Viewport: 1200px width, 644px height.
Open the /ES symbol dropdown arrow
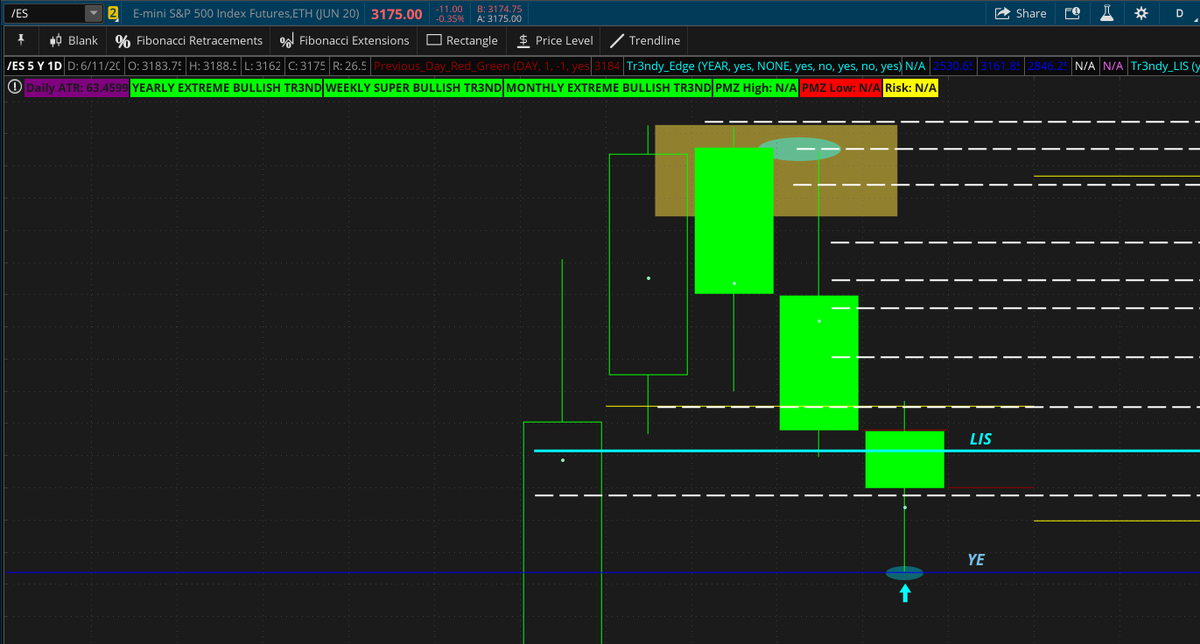click(93, 13)
